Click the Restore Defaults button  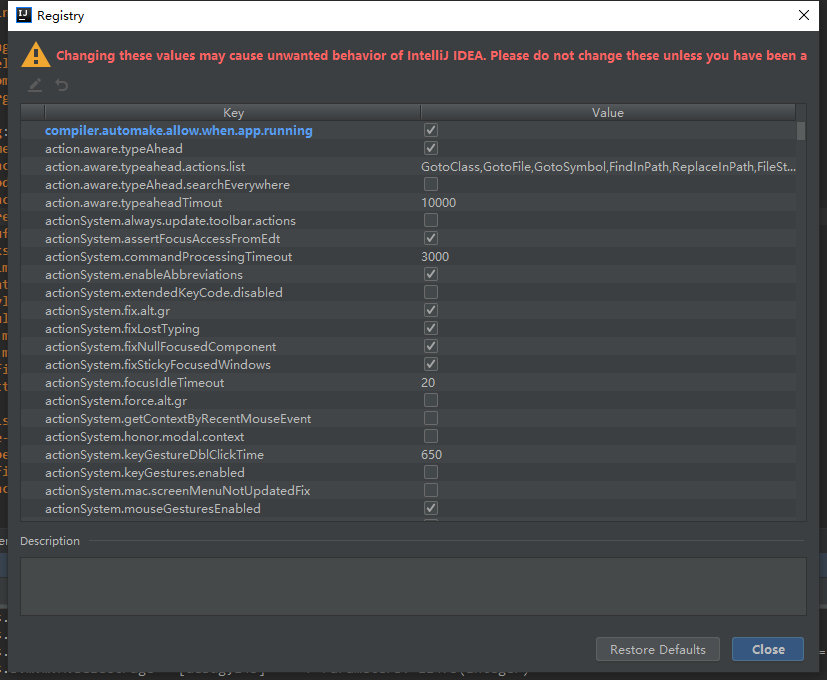658,649
